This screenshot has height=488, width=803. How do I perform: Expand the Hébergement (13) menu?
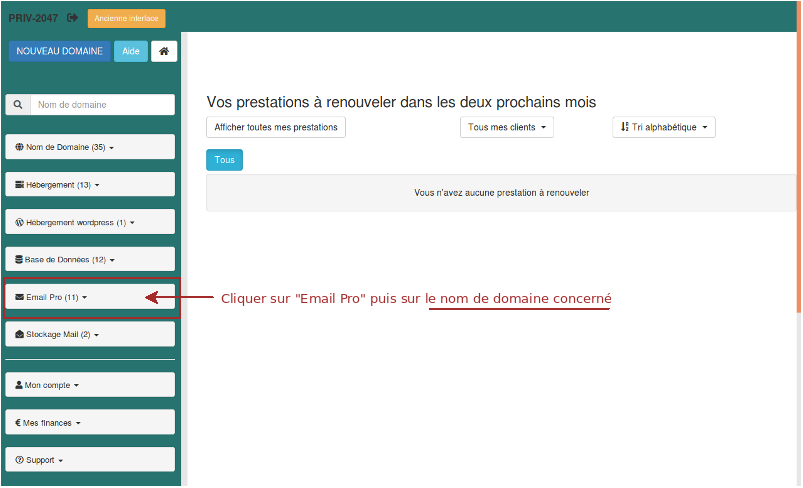pos(90,184)
